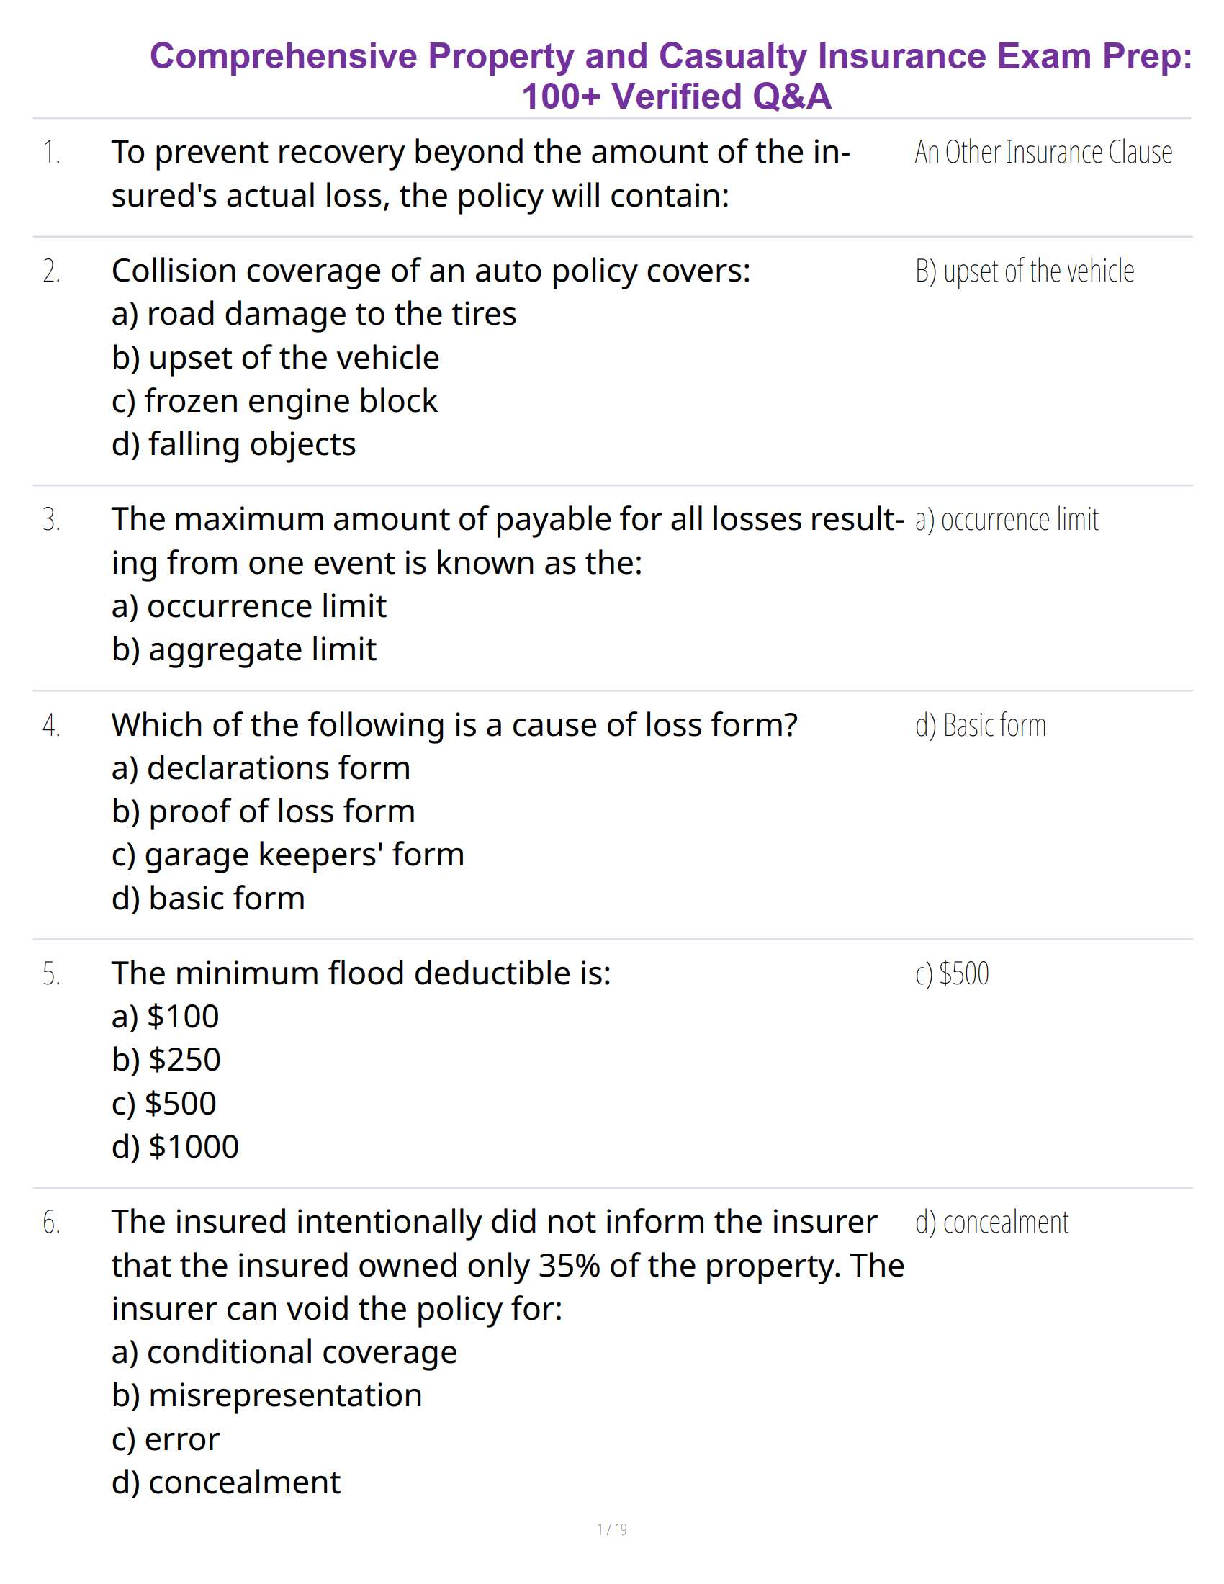Select option "b) upset of the vehicle"
The width and height of the screenshot is (1224, 1584).
pos(275,358)
